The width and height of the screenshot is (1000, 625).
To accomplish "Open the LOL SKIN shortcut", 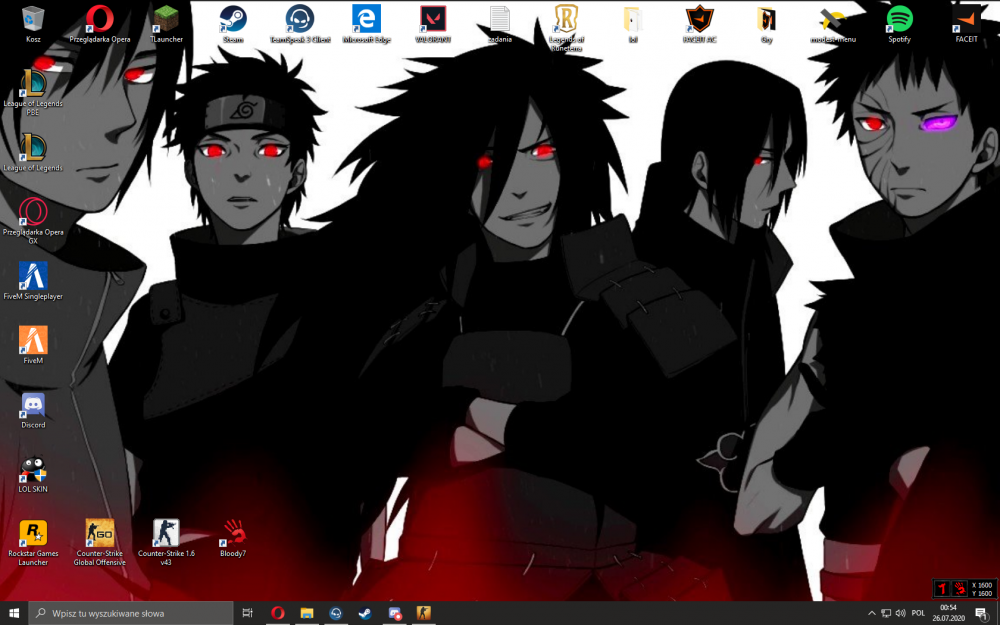I will click(x=33, y=474).
